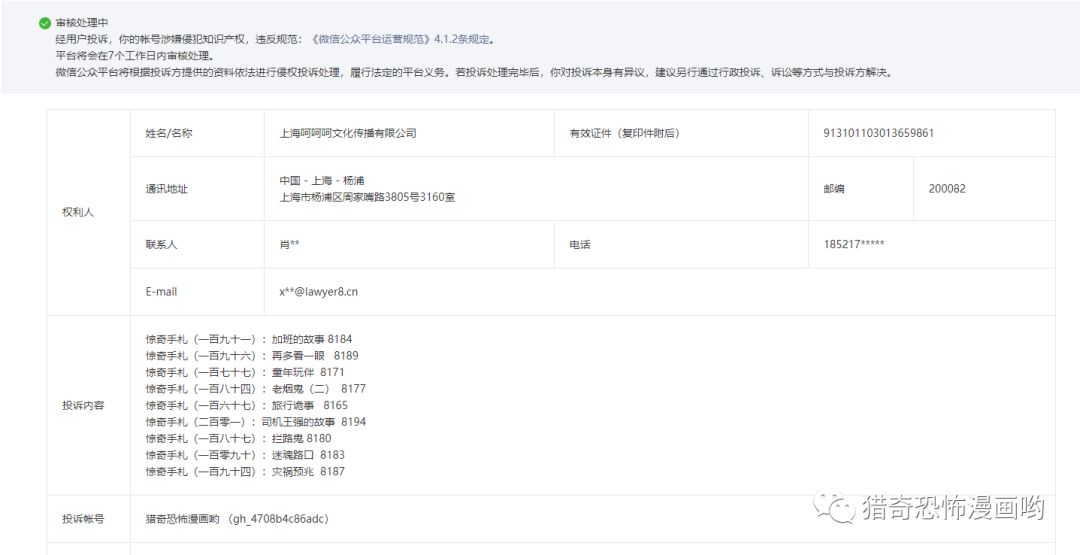Screen dimensions: 1080x555
Task: Select the account 猎奇恐怖漫画哟 (gh_4708b4c86adc)
Action: point(237,519)
